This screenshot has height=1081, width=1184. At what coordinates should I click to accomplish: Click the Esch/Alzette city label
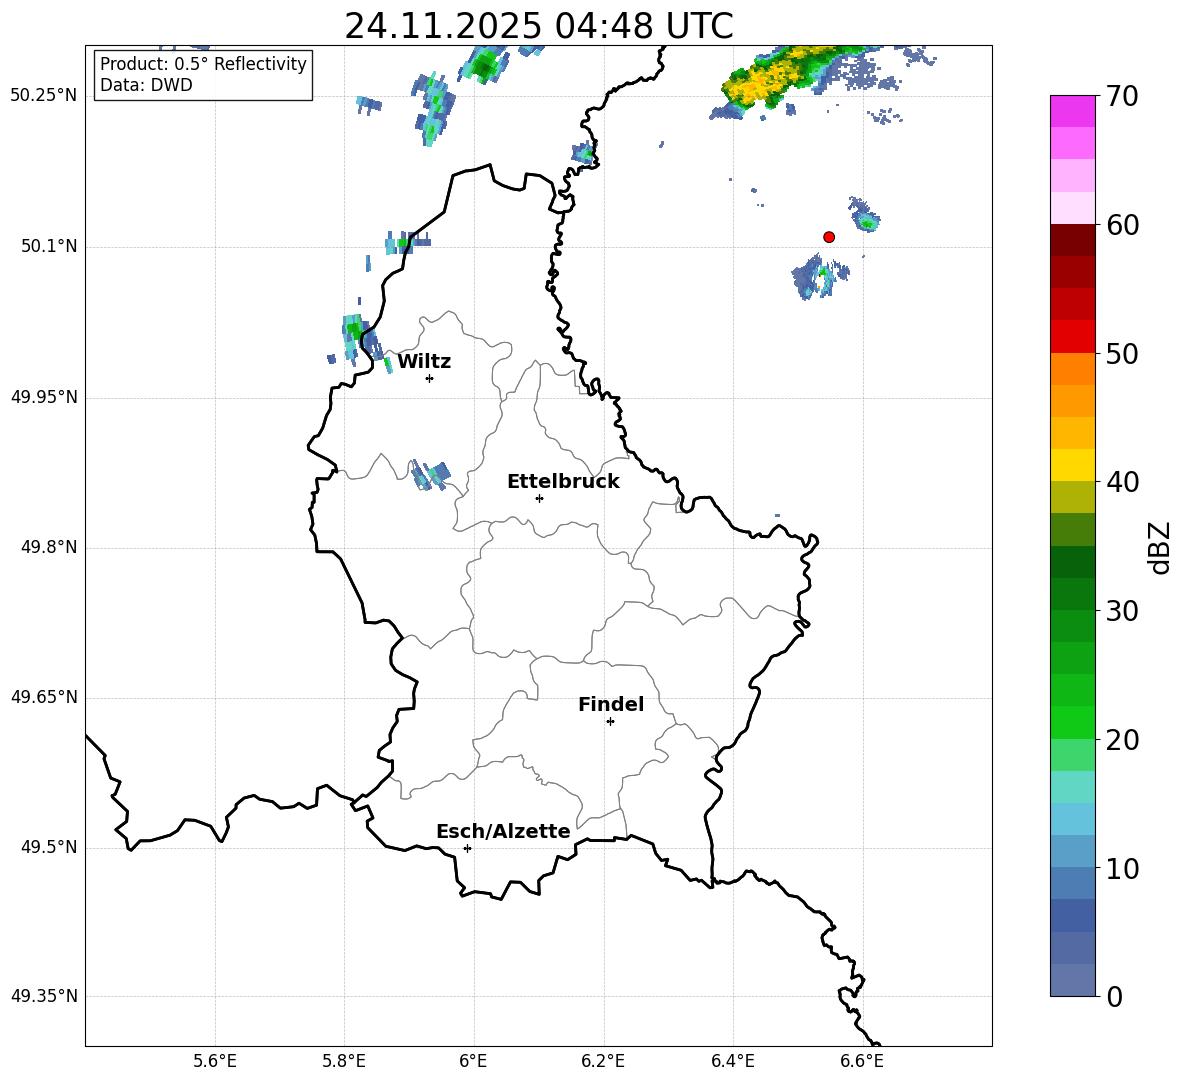click(503, 832)
